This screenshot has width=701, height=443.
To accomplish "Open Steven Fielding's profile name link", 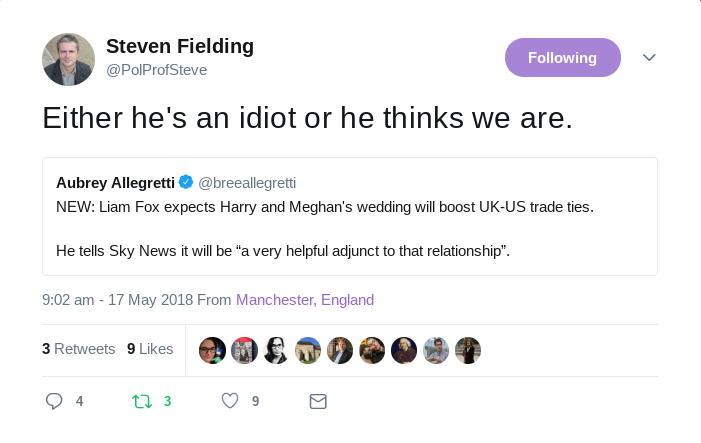I will [180, 46].
